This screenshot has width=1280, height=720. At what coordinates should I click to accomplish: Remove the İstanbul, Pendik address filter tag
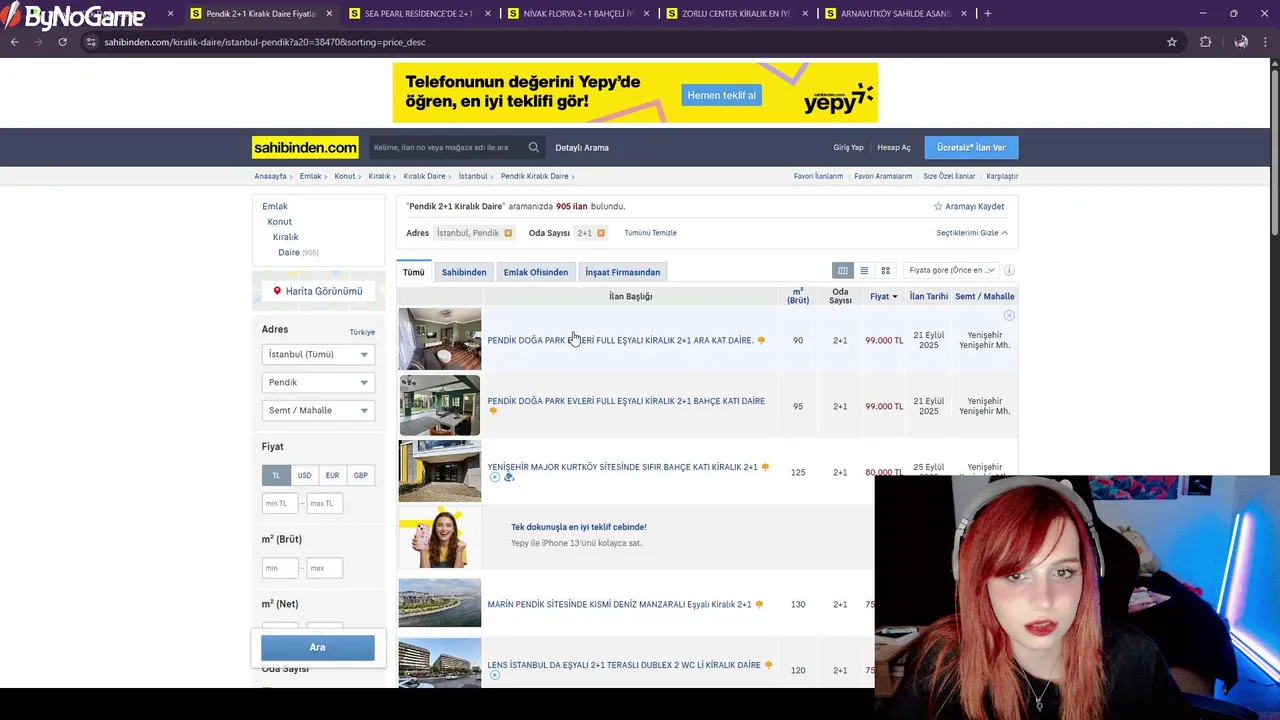[x=508, y=233]
